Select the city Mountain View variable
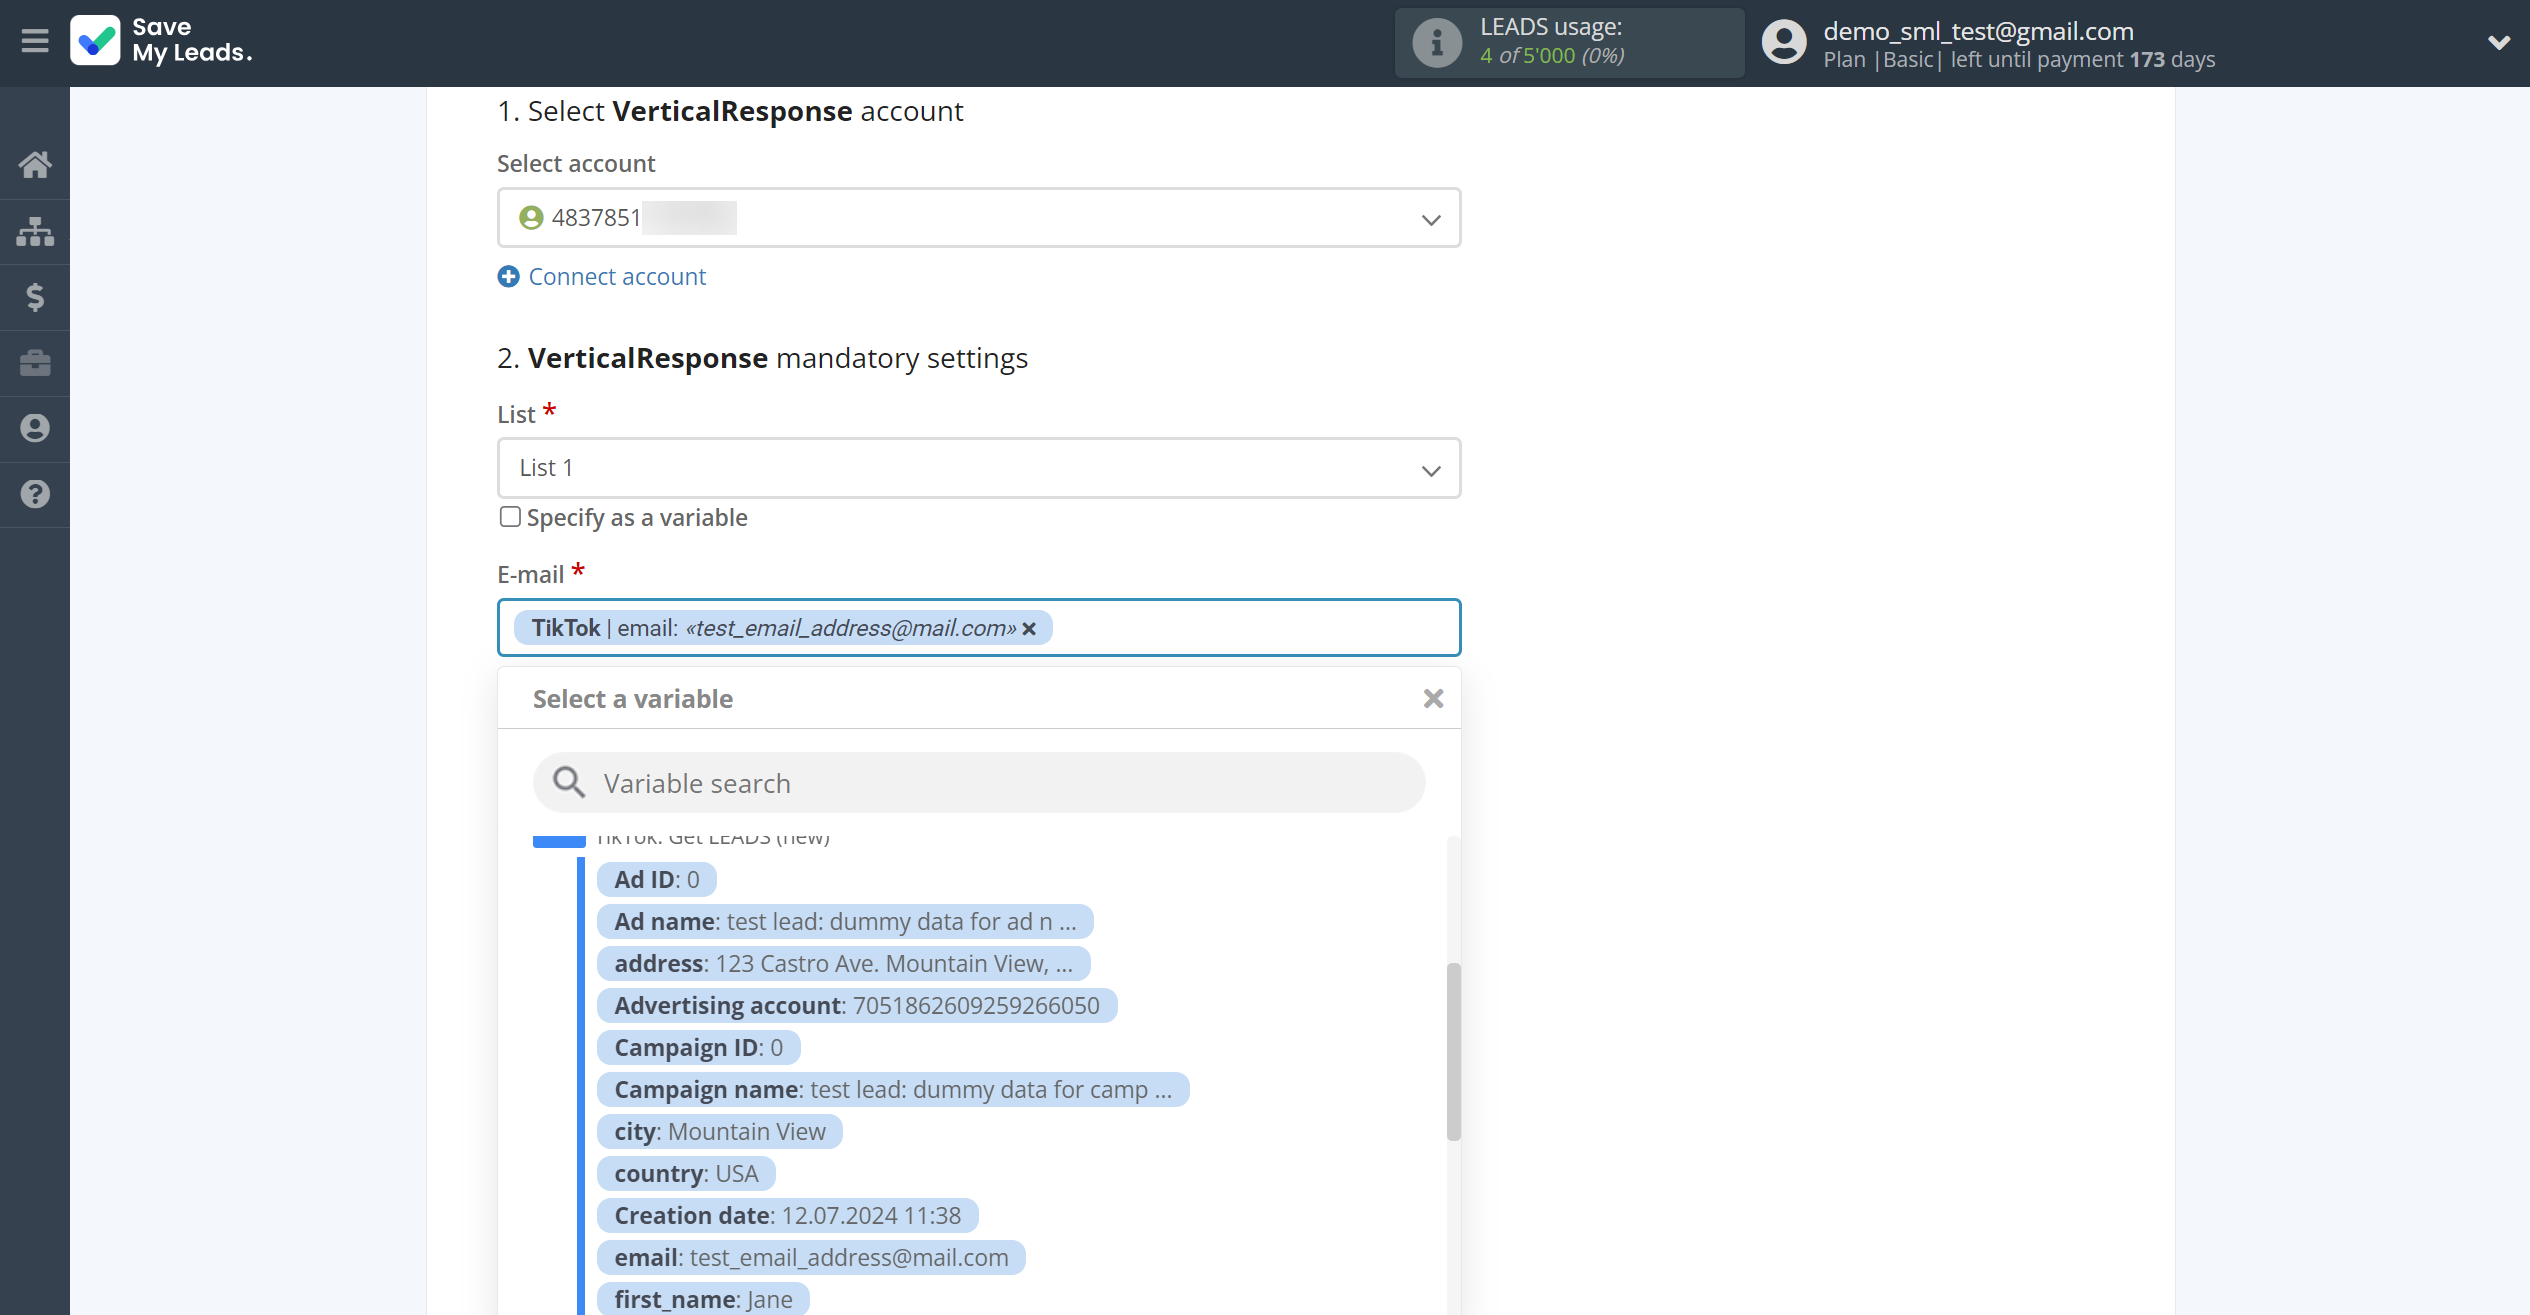This screenshot has height=1315, width=2530. coord(720,1132)
